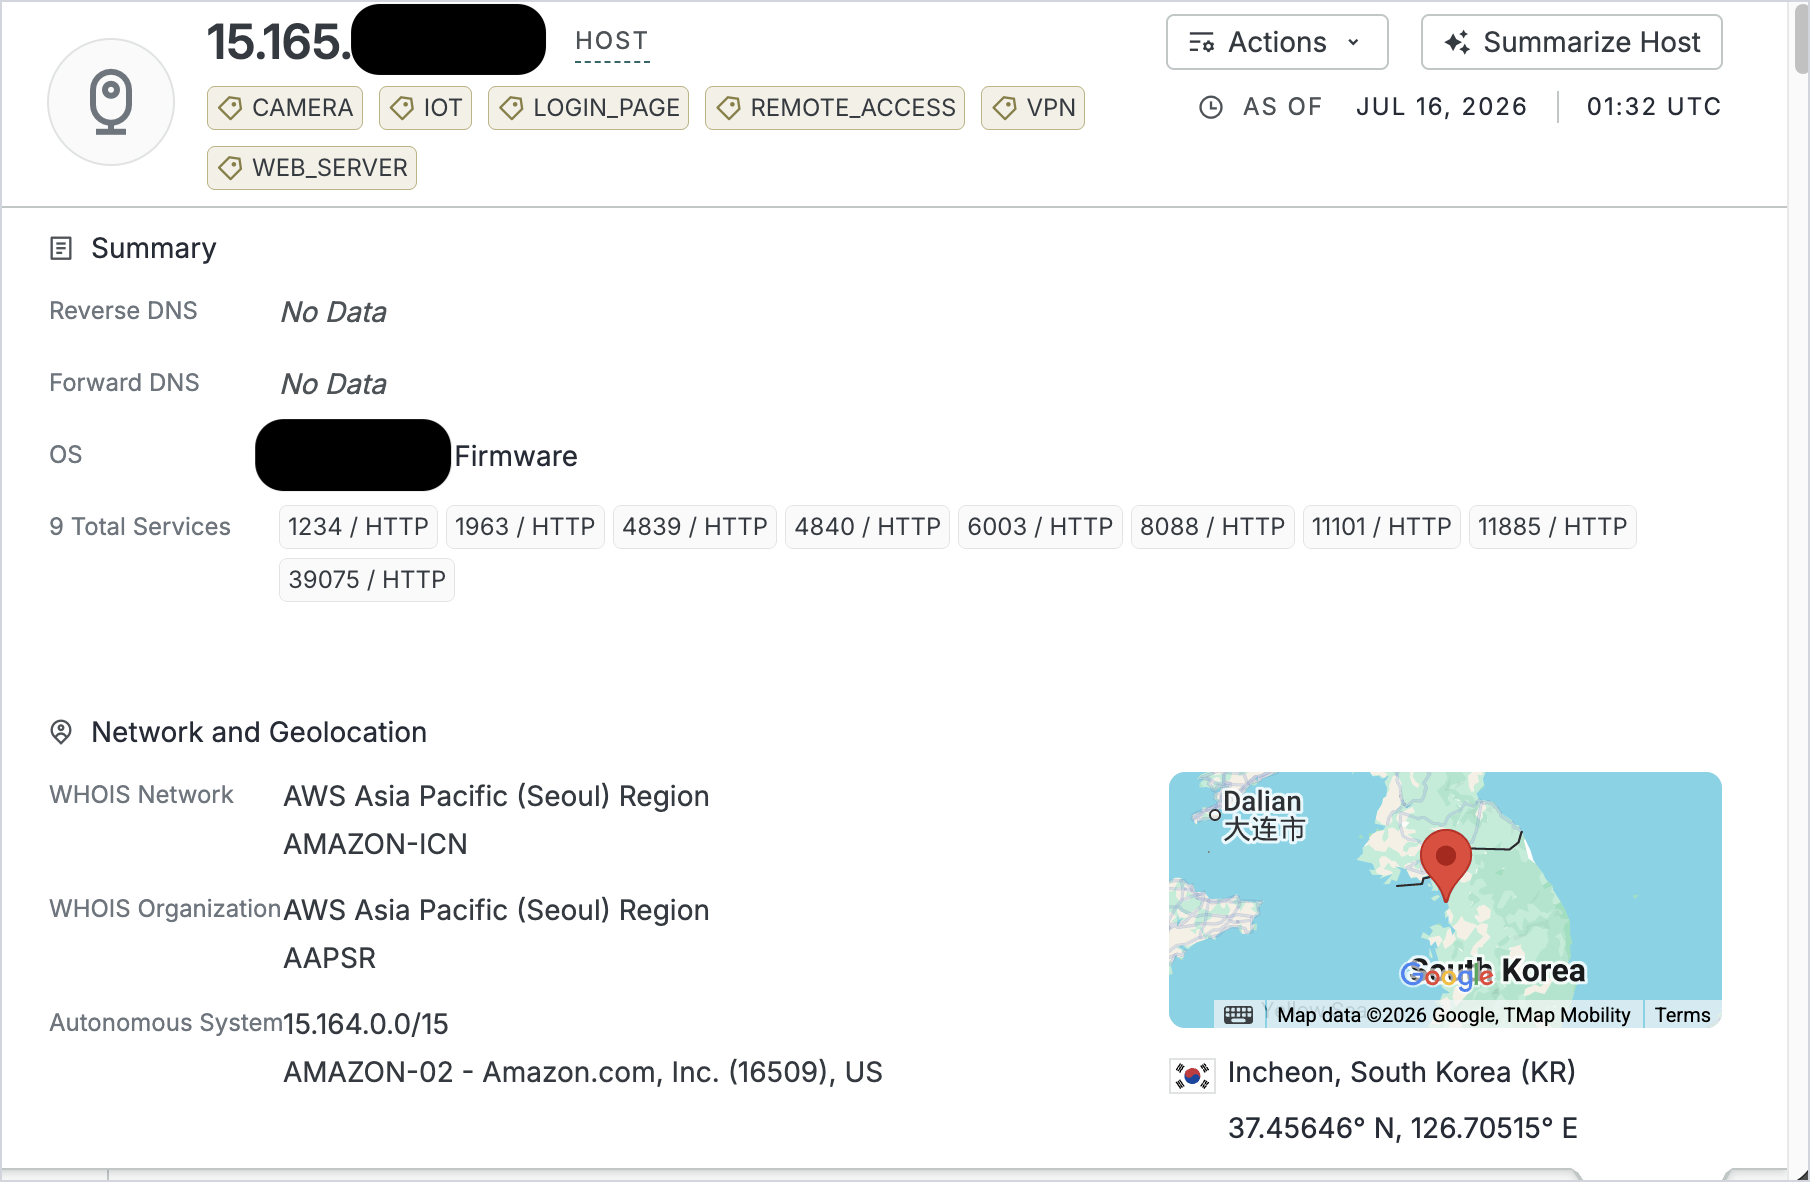The height and width of the screenshot is (1182, 1810).
Task: Click the Forward DNS No Data value
Action: tap(334, 384)
